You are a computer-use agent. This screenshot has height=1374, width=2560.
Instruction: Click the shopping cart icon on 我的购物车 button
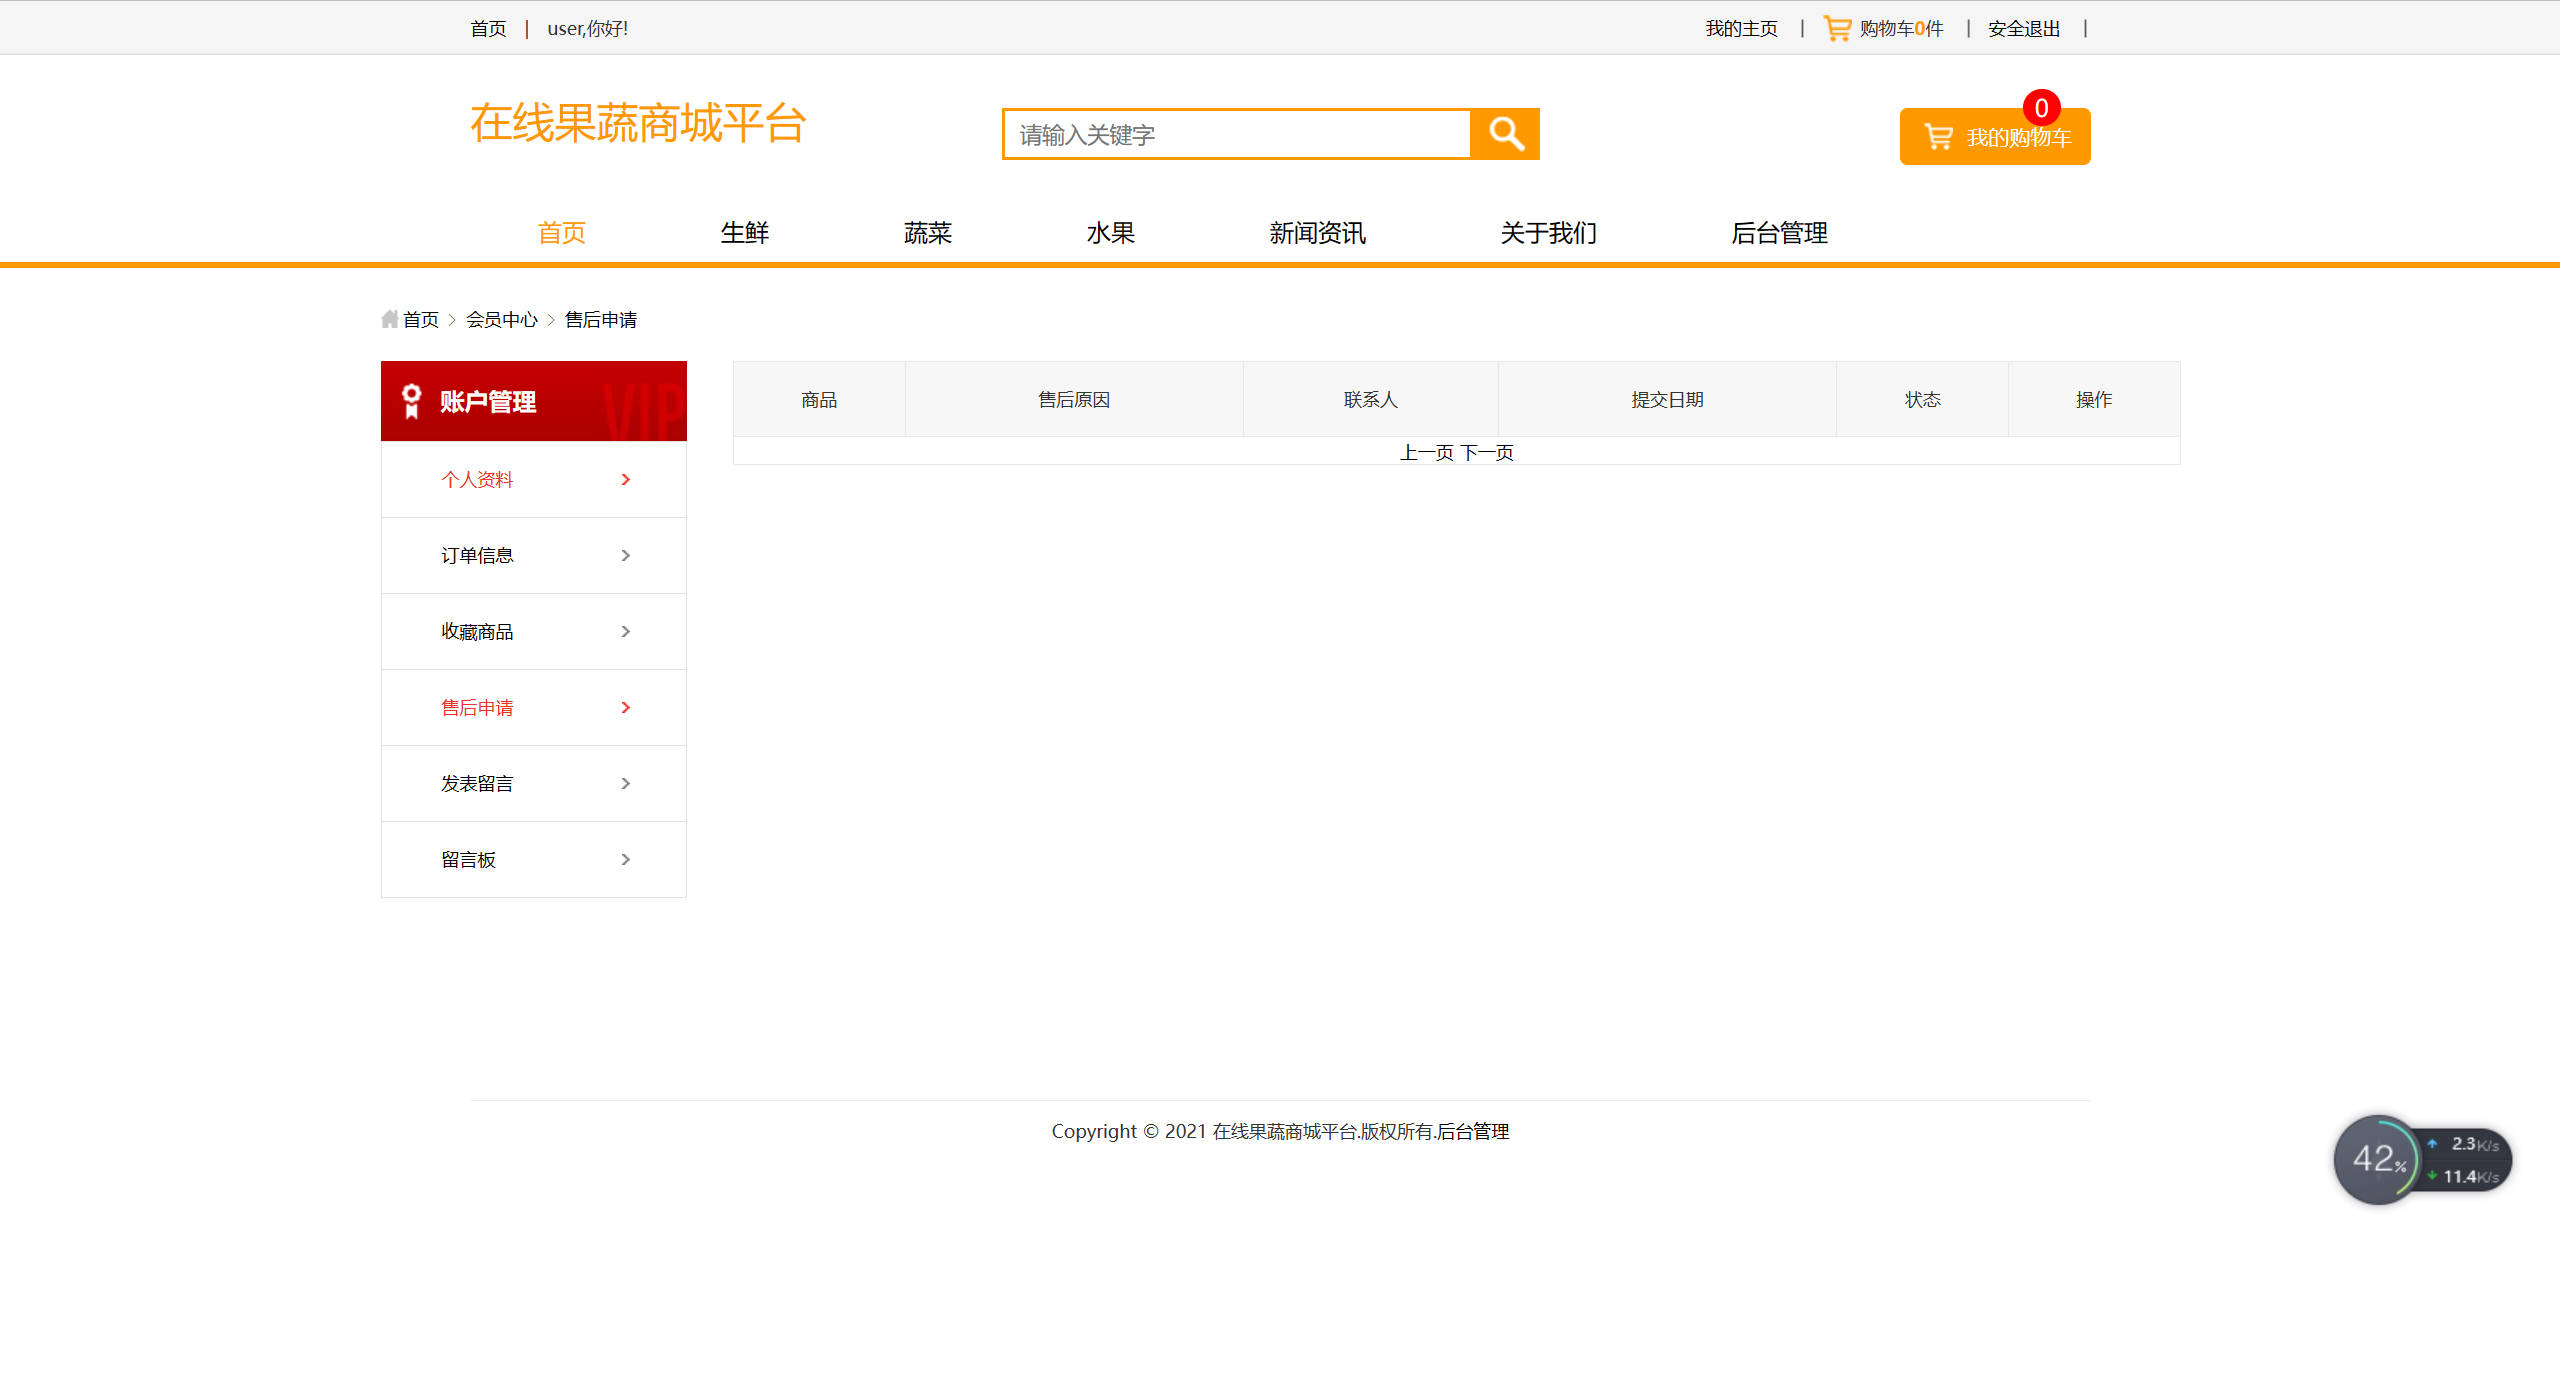point(1938,136)
